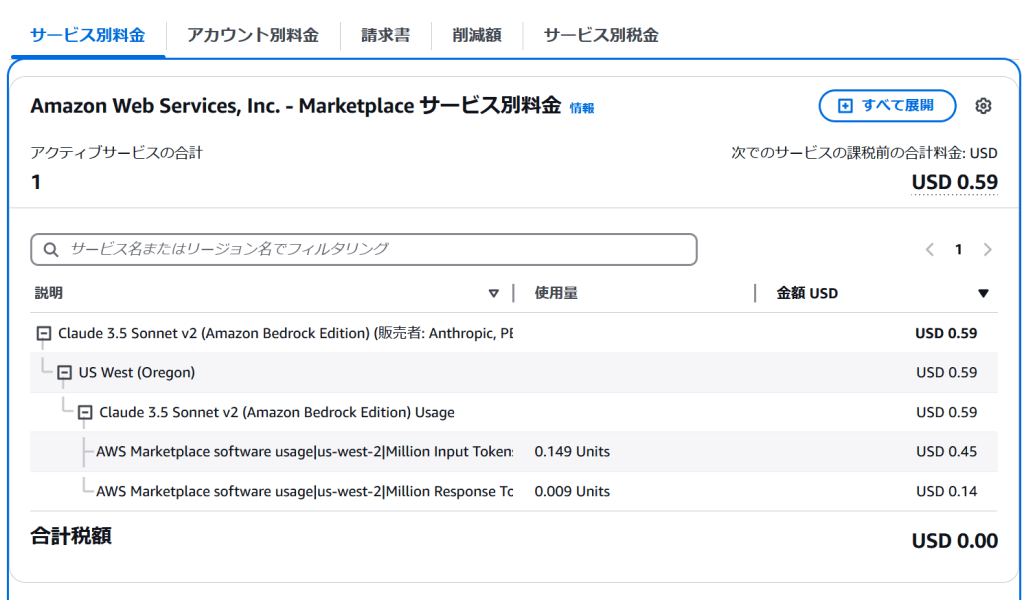The width and height of the screenshot is (1024, 600).
Task: Click the 0.009 Units usage value
Action: click(572, 492)
